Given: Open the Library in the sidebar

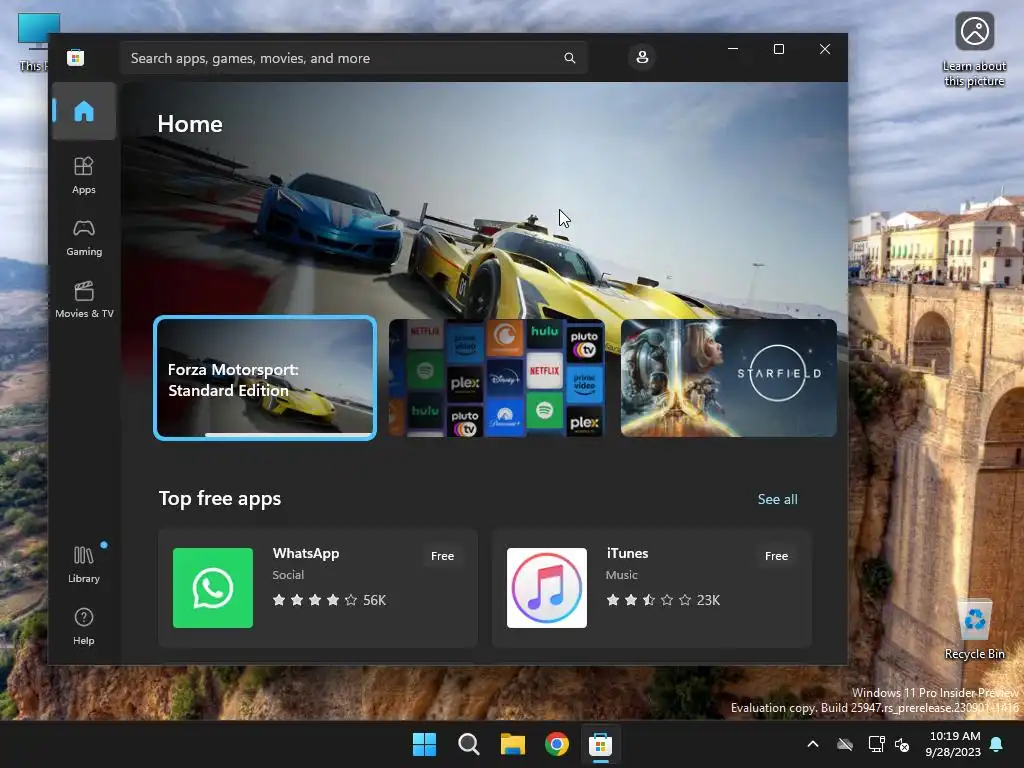Looking at the screenshot, I should click(x=84, y=564).
